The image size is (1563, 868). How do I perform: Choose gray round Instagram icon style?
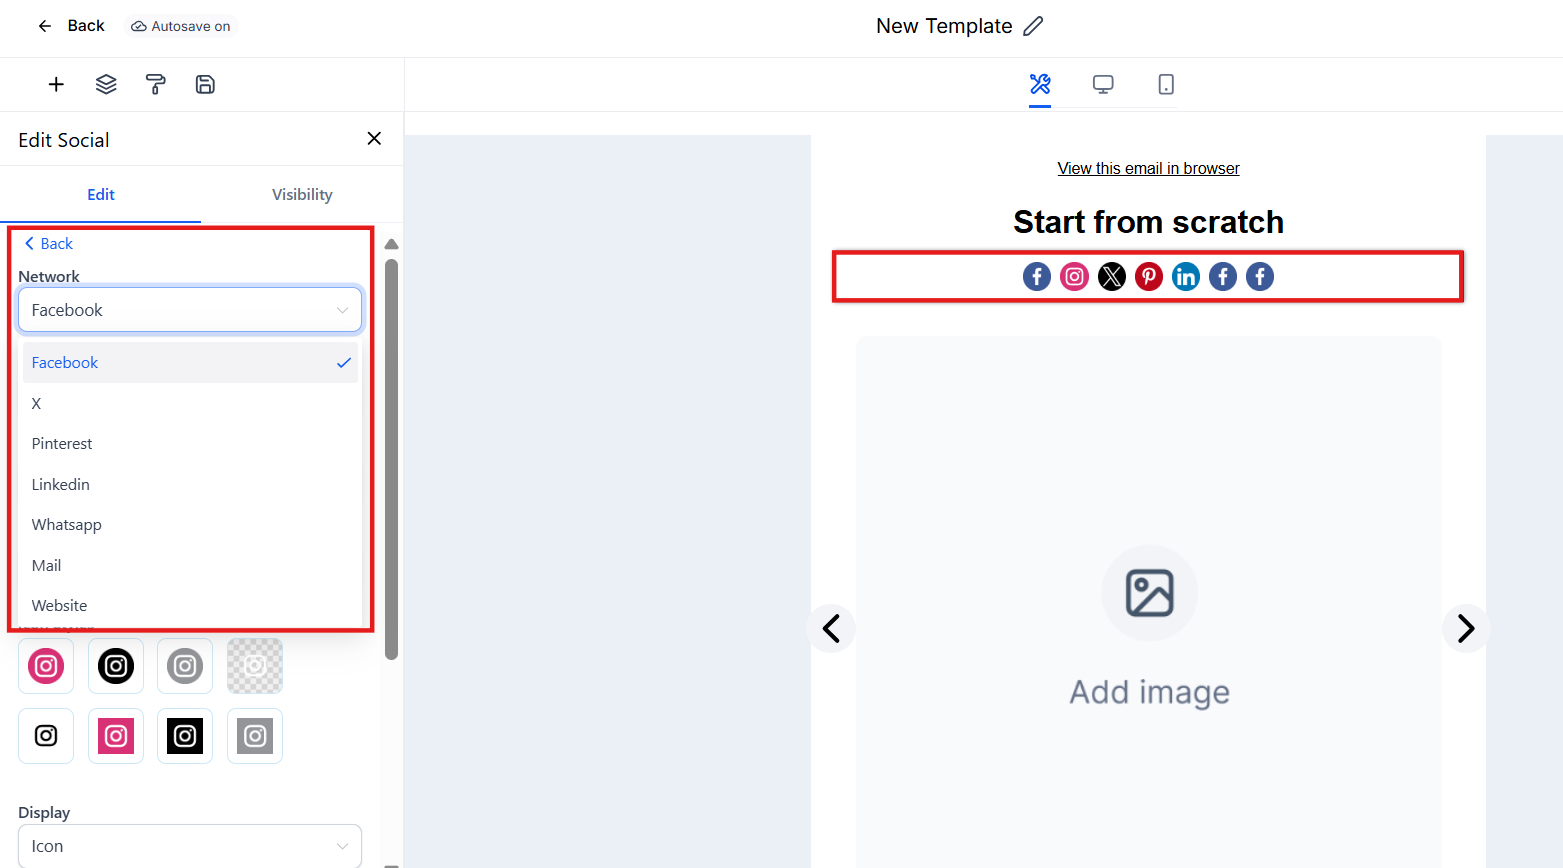(x=185, y=666)
